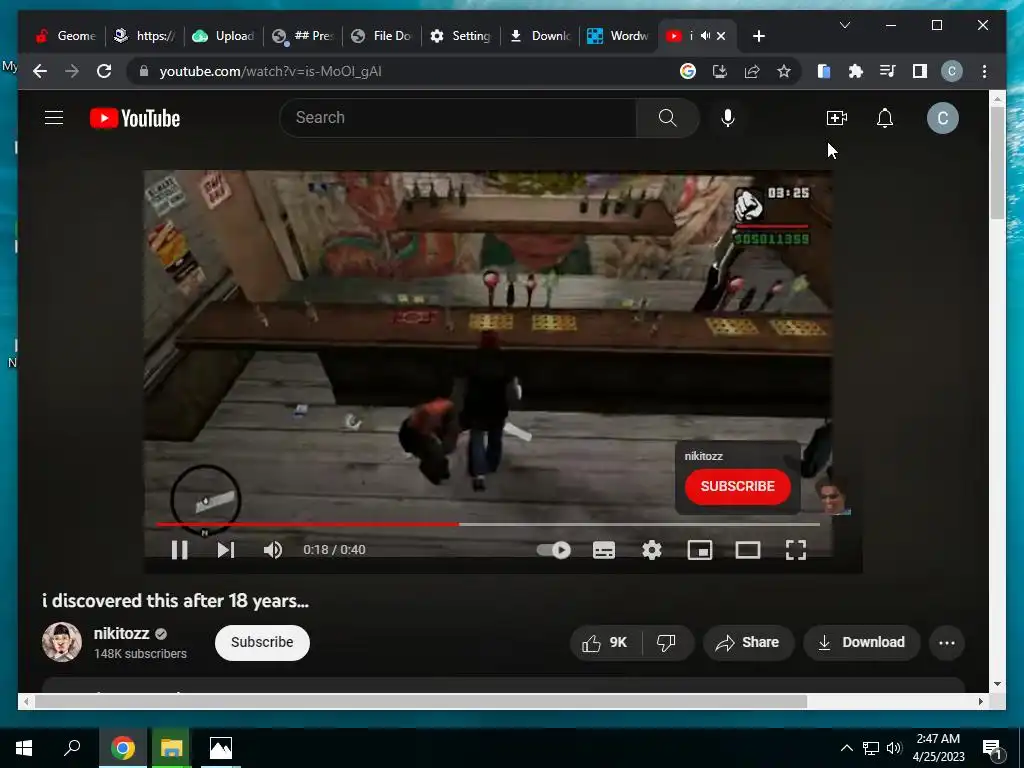Click the YouTube search magnifier button

point(667,118)
